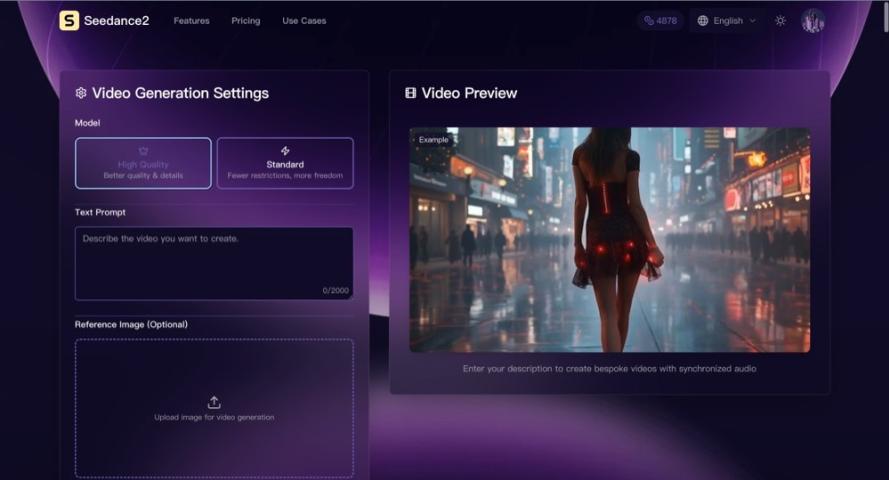Open the Features navigation item
Image resolution: width=889 pixels, height=480 pixels.
pos(191,21)
